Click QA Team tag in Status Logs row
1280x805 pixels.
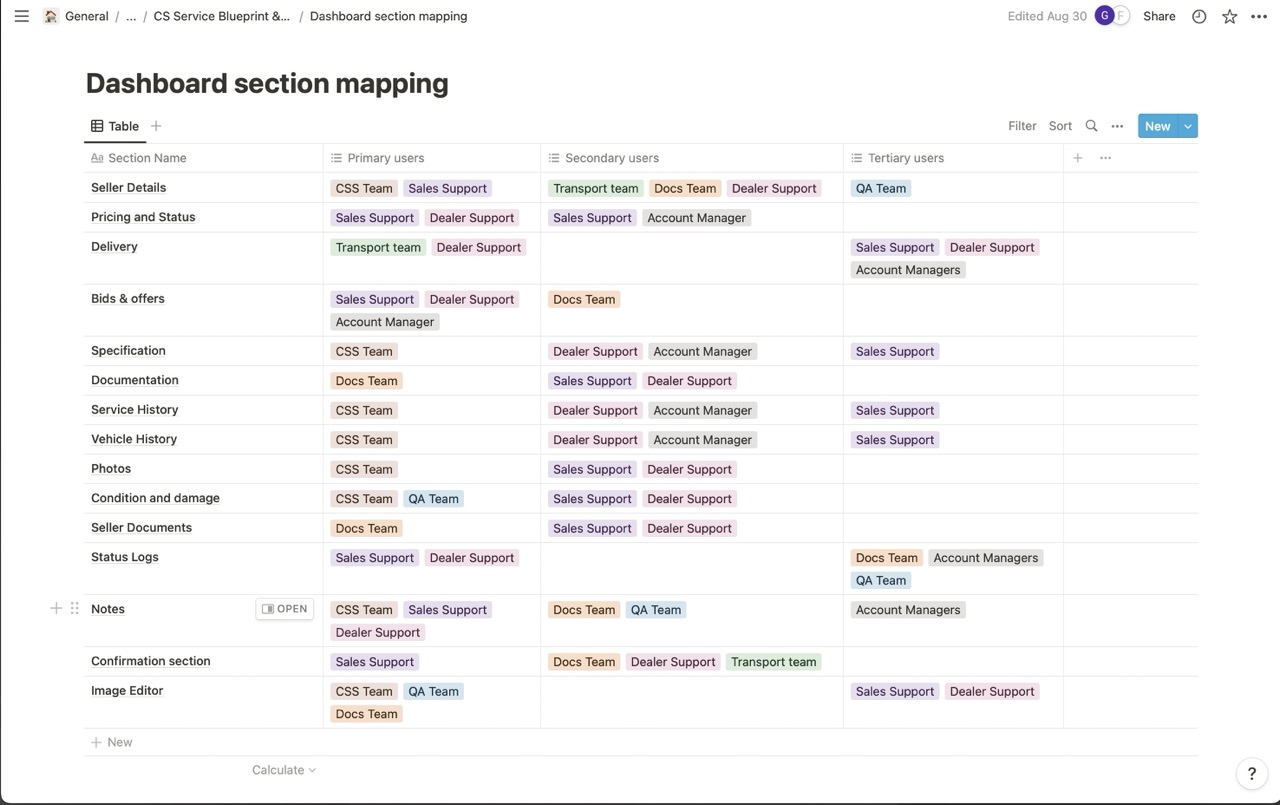click(x=881, y=581)
